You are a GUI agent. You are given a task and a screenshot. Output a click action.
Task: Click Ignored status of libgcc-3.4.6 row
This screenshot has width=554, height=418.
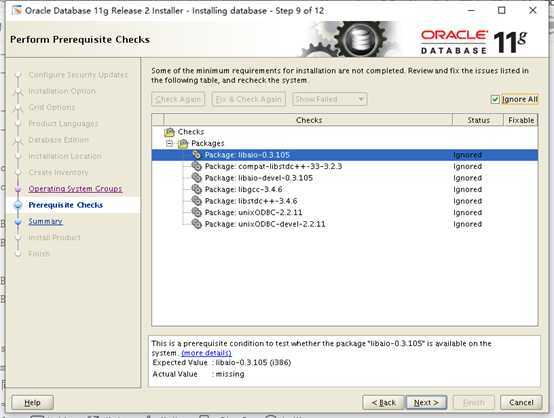pos(467,189)
